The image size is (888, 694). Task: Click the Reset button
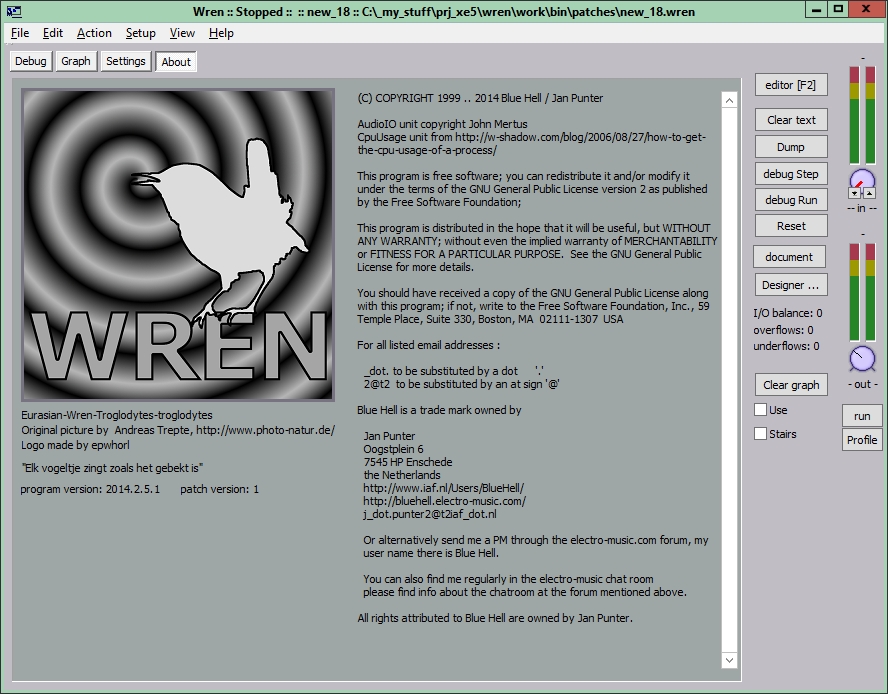(x=791, y=226)
